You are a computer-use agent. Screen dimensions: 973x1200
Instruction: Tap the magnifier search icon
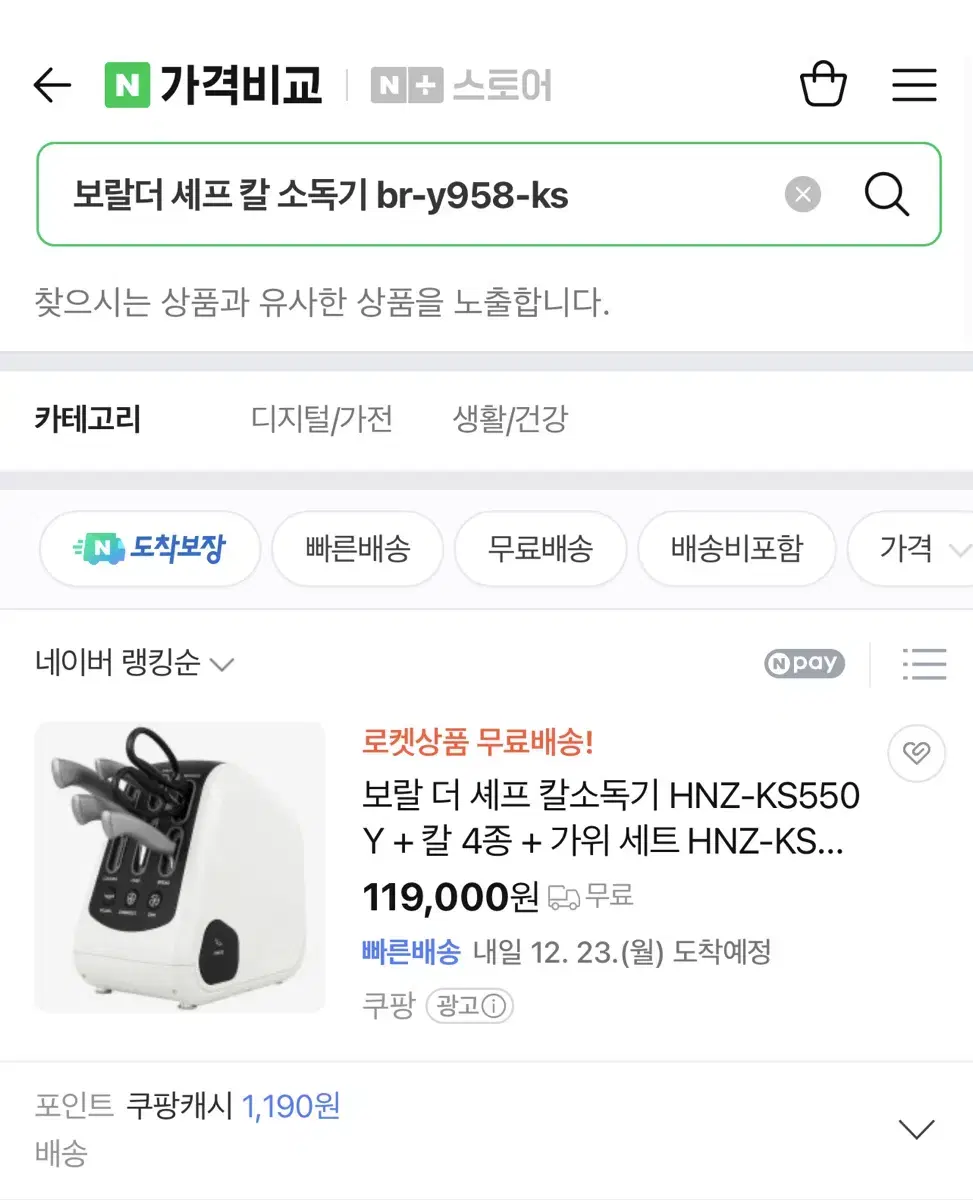886,194
